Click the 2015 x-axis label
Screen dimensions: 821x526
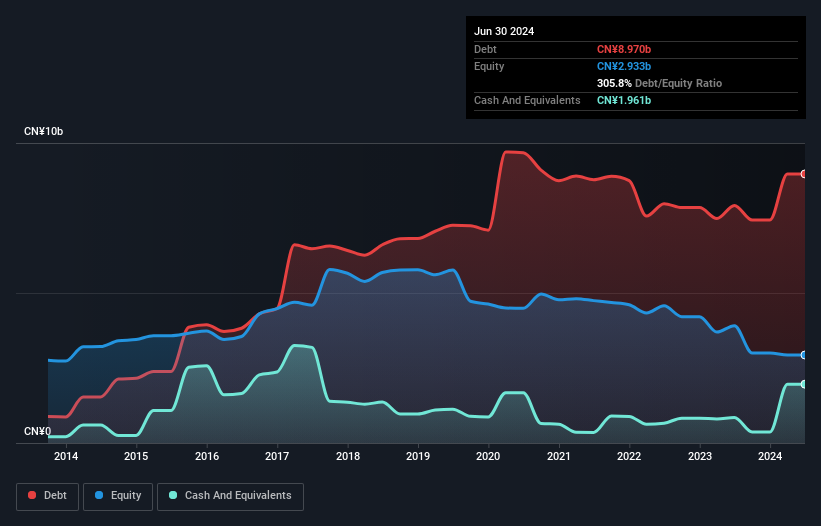[x=136, y=456]
